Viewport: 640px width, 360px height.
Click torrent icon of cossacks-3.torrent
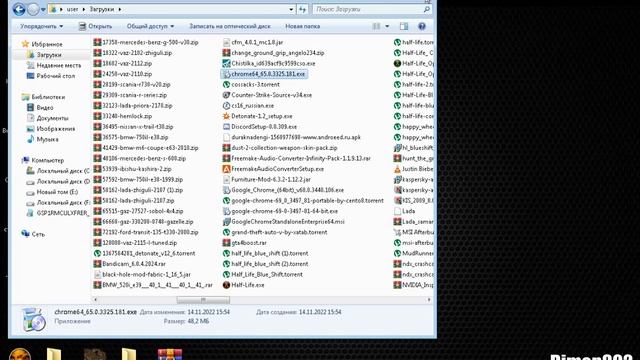pos(227,84)
